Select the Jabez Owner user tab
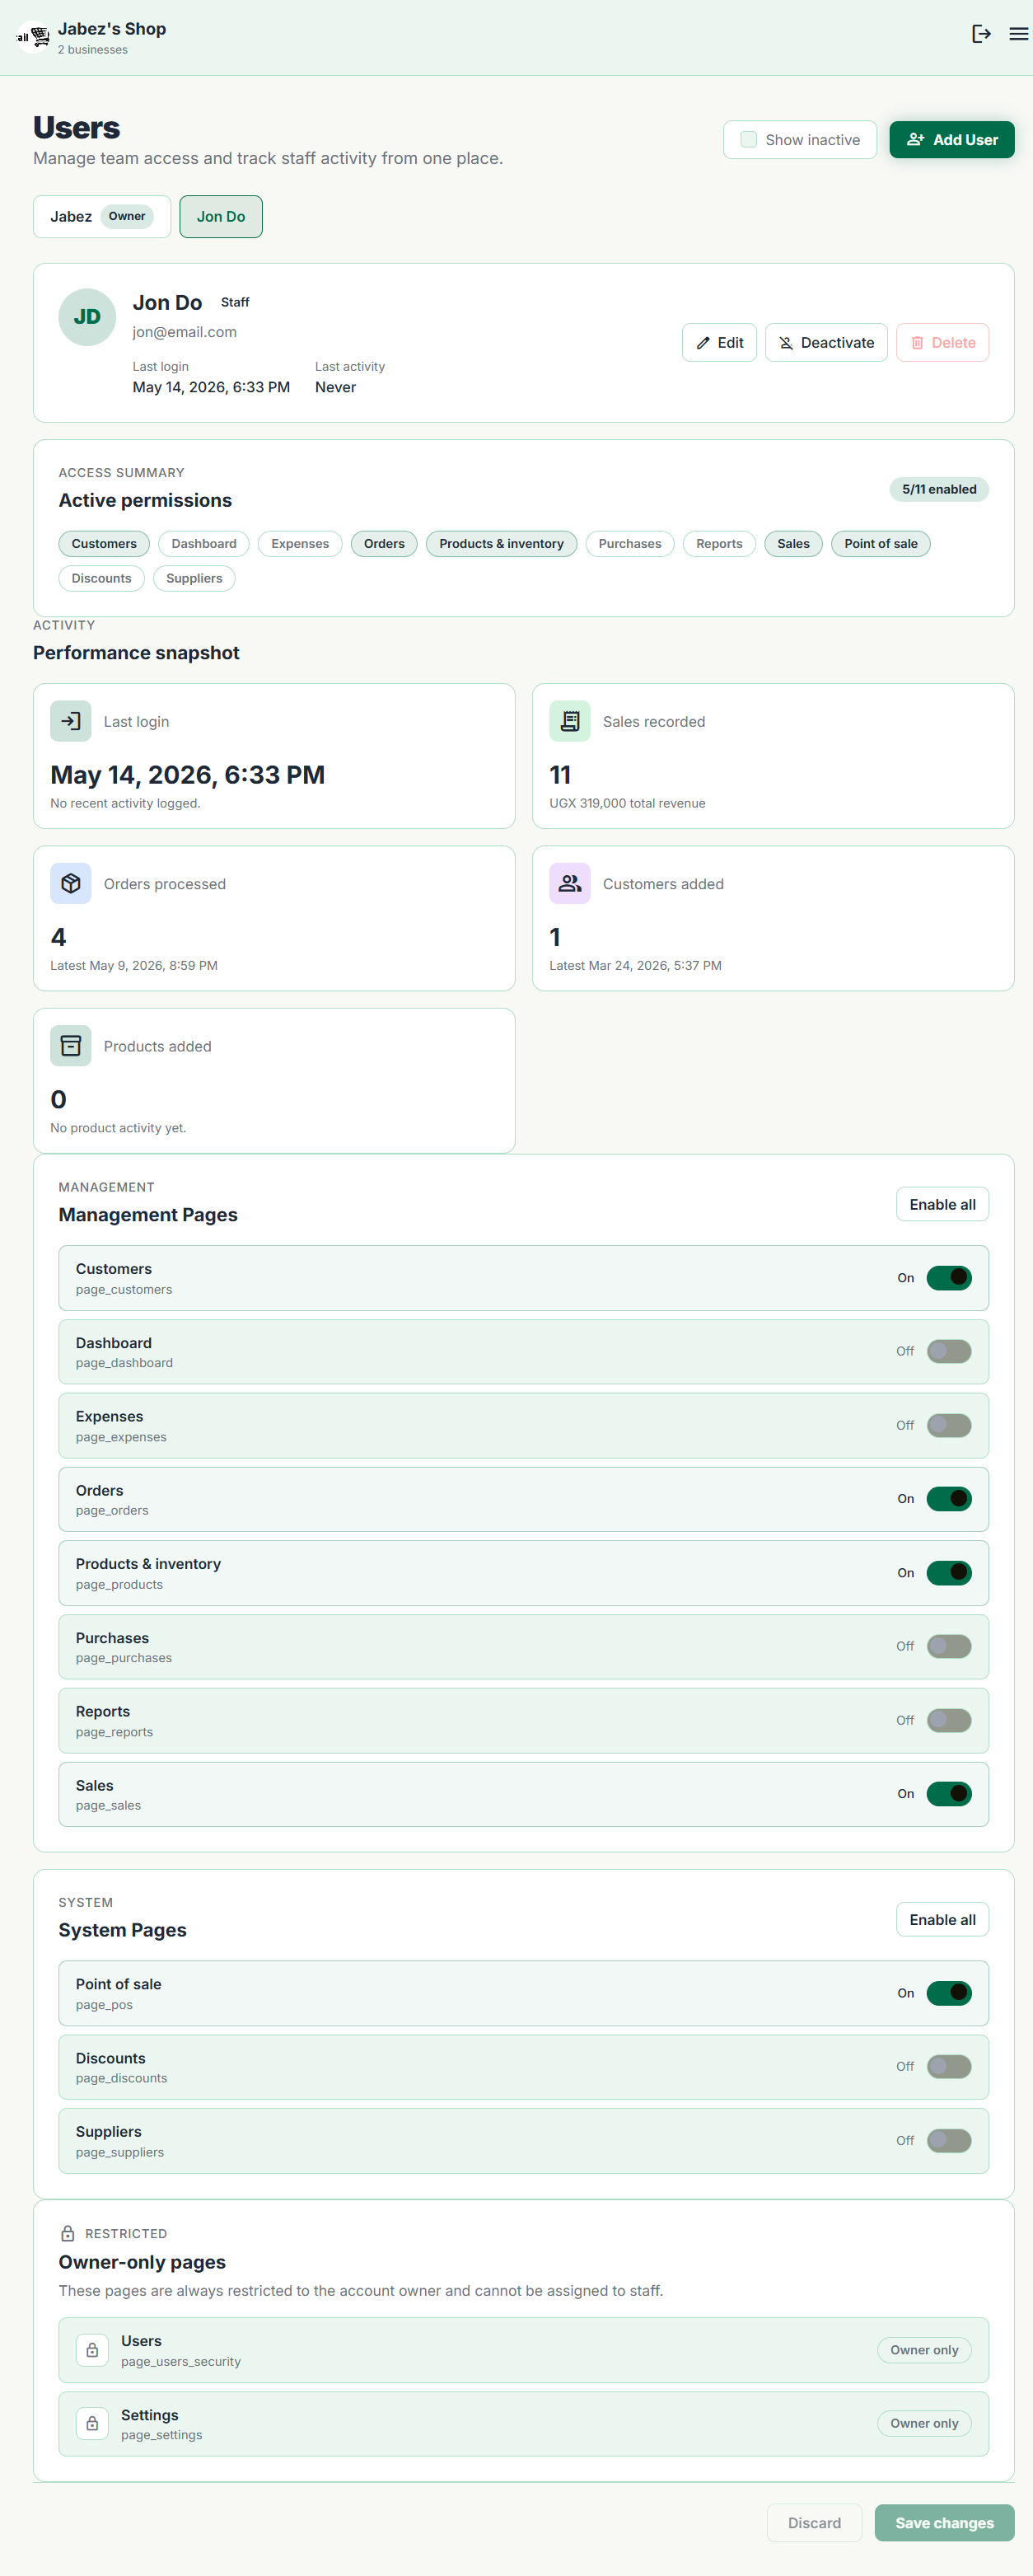The height and width of the screenshot is (2576, 1033). 102,216
